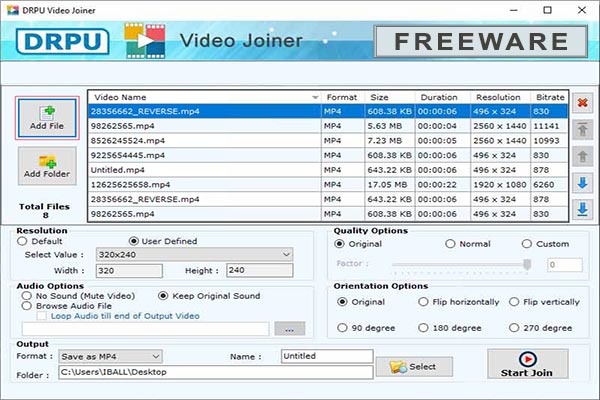600x400 pixels.
Task: Select the 922S6S4445.mp4 row
Action: pos(328,155)
